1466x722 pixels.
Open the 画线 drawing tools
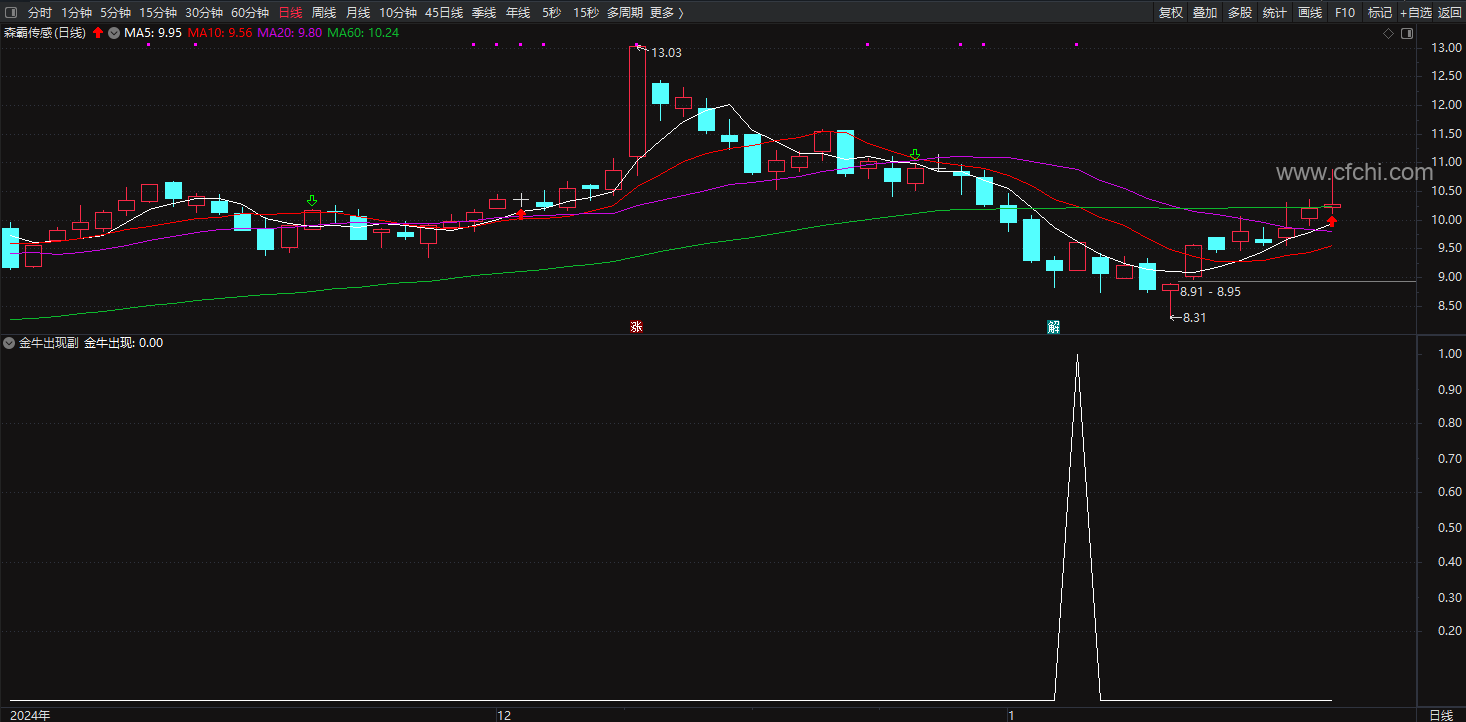tap(1310, 13)
